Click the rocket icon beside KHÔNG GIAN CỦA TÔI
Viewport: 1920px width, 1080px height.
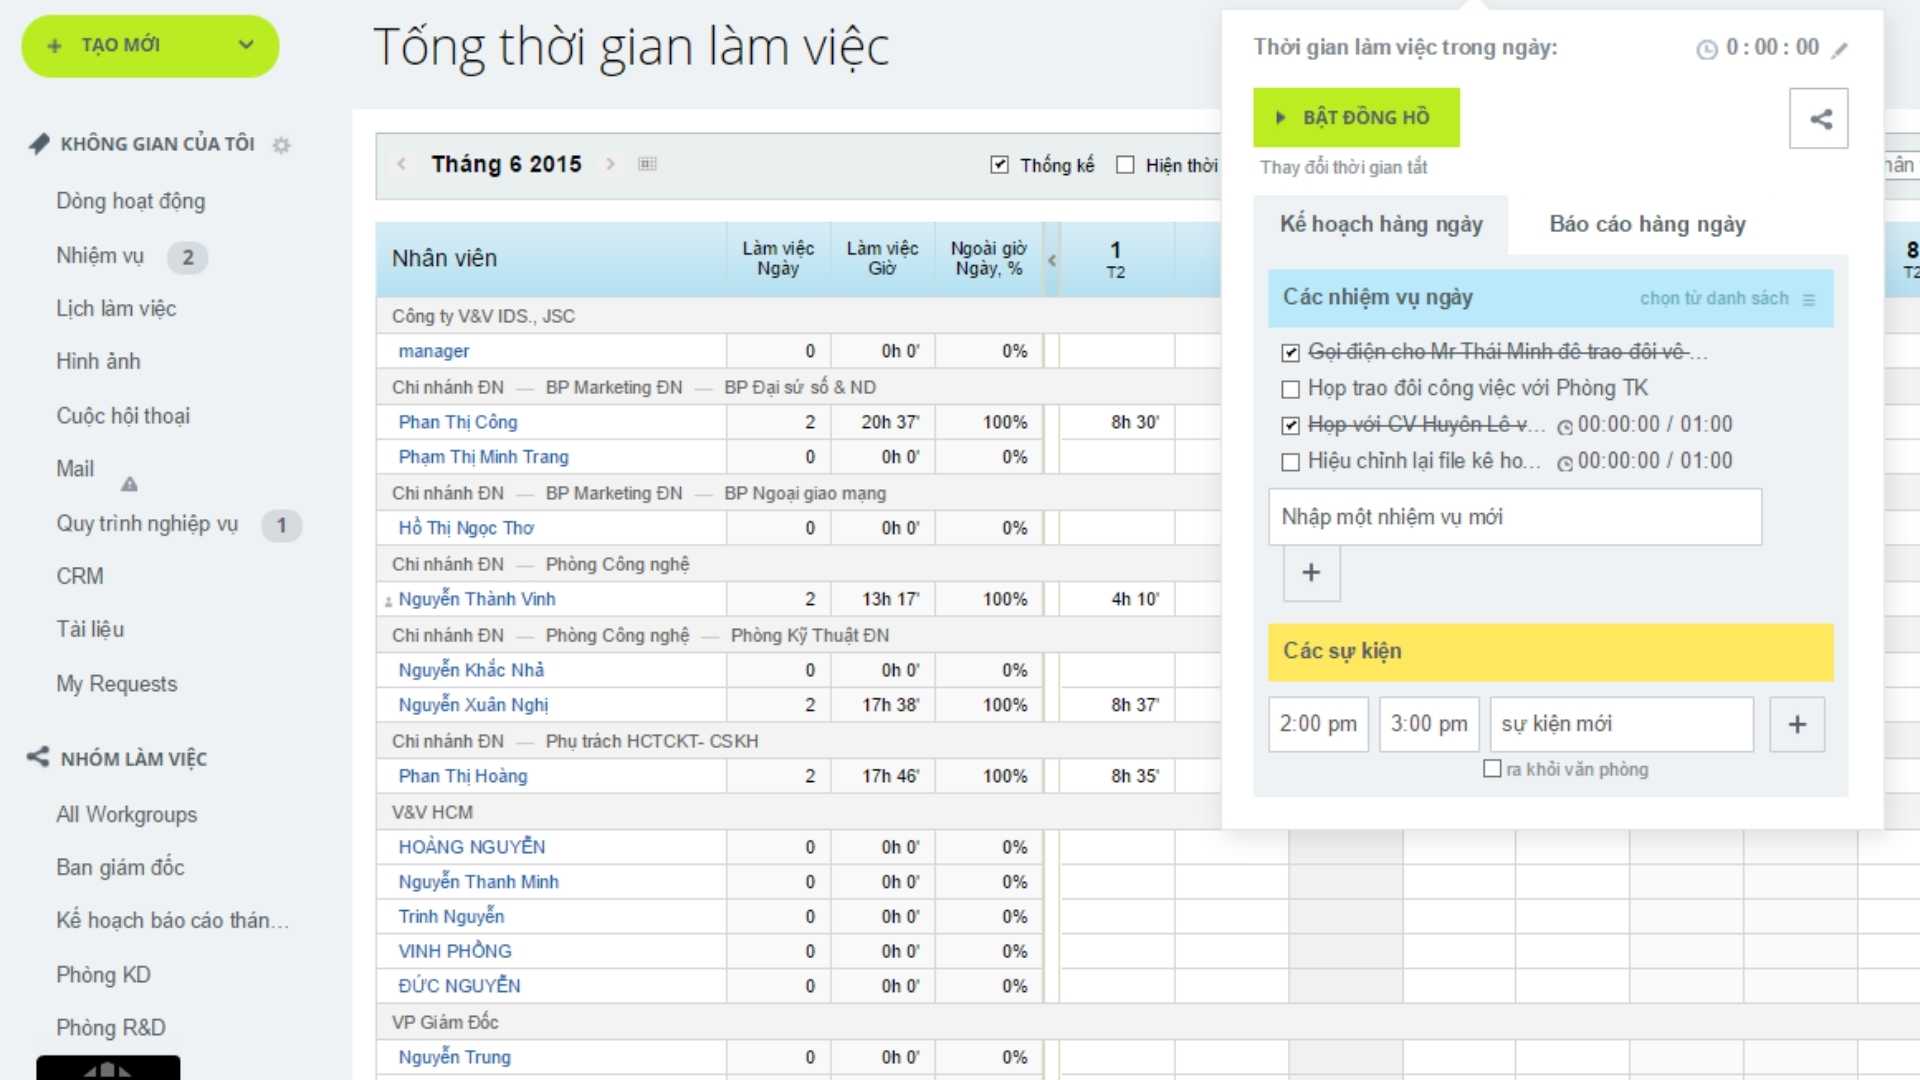click(x=39, y=144)
